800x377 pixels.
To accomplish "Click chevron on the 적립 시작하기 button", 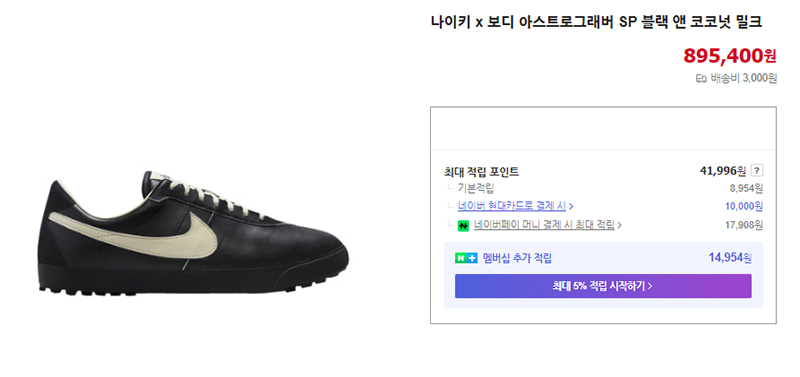I will coord(650,286).
